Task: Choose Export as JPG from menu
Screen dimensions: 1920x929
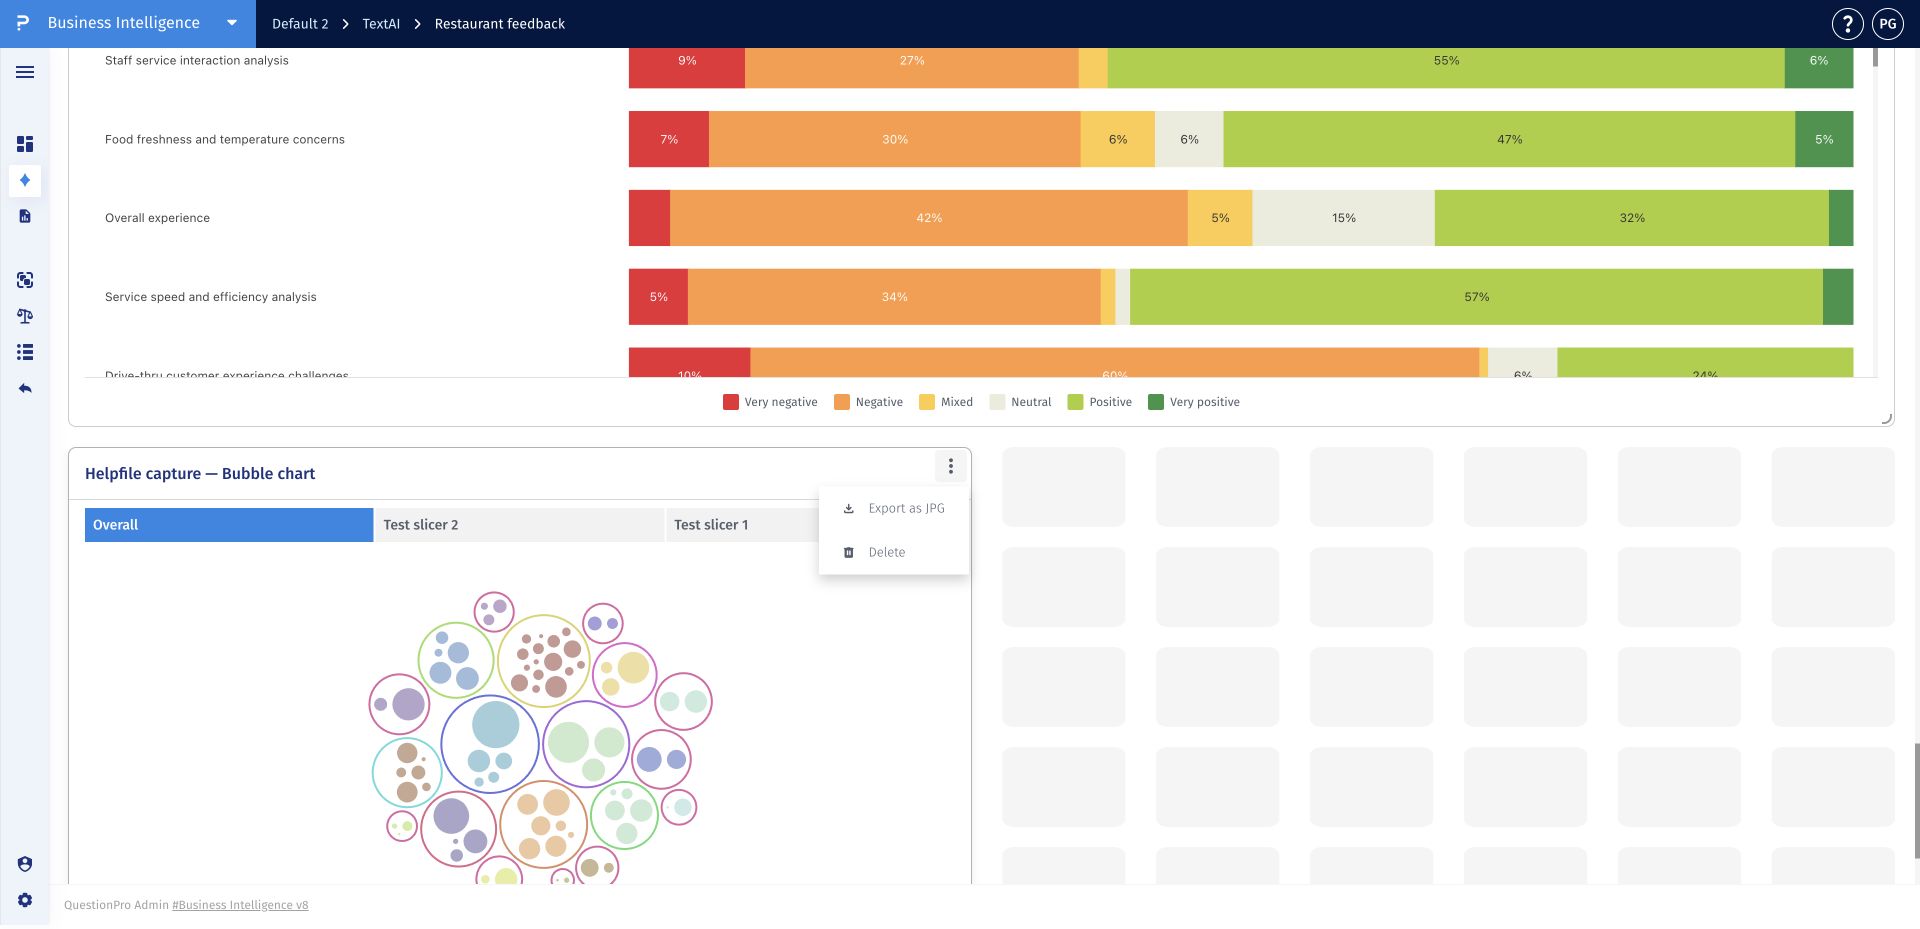Action: tap(894, 508)
